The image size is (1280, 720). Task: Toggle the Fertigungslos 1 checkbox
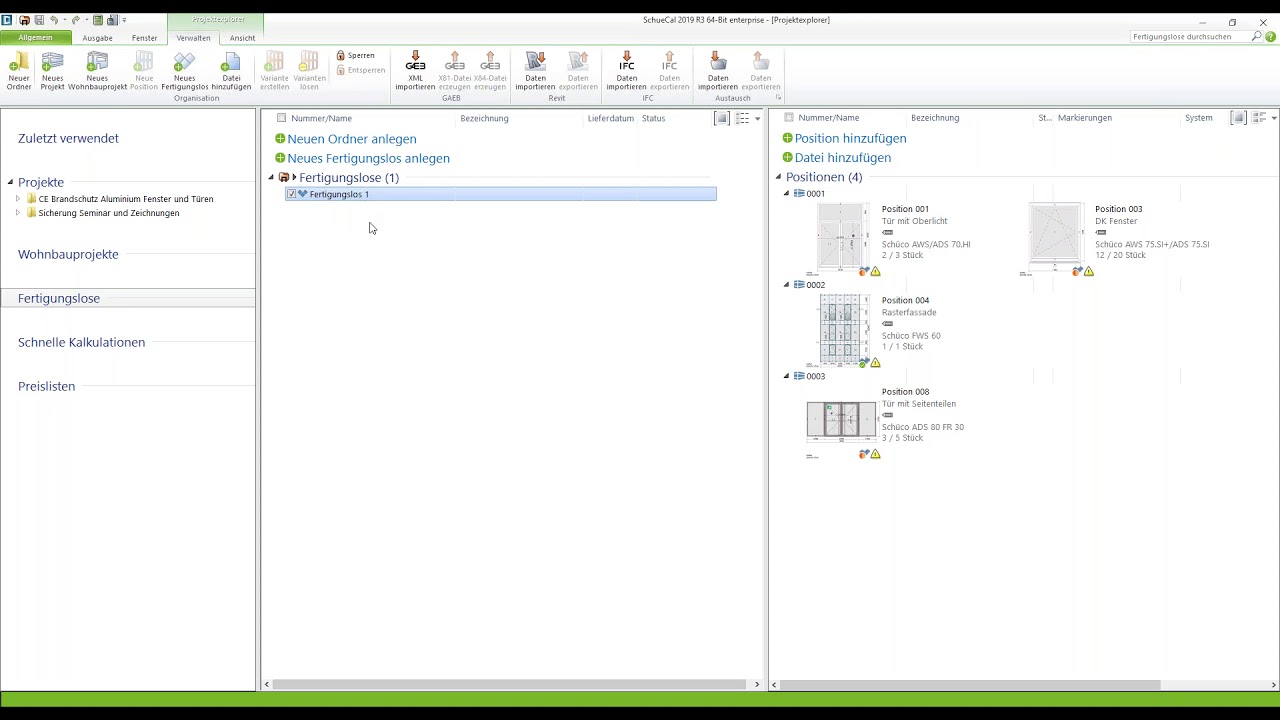click(x=291, y=194)
